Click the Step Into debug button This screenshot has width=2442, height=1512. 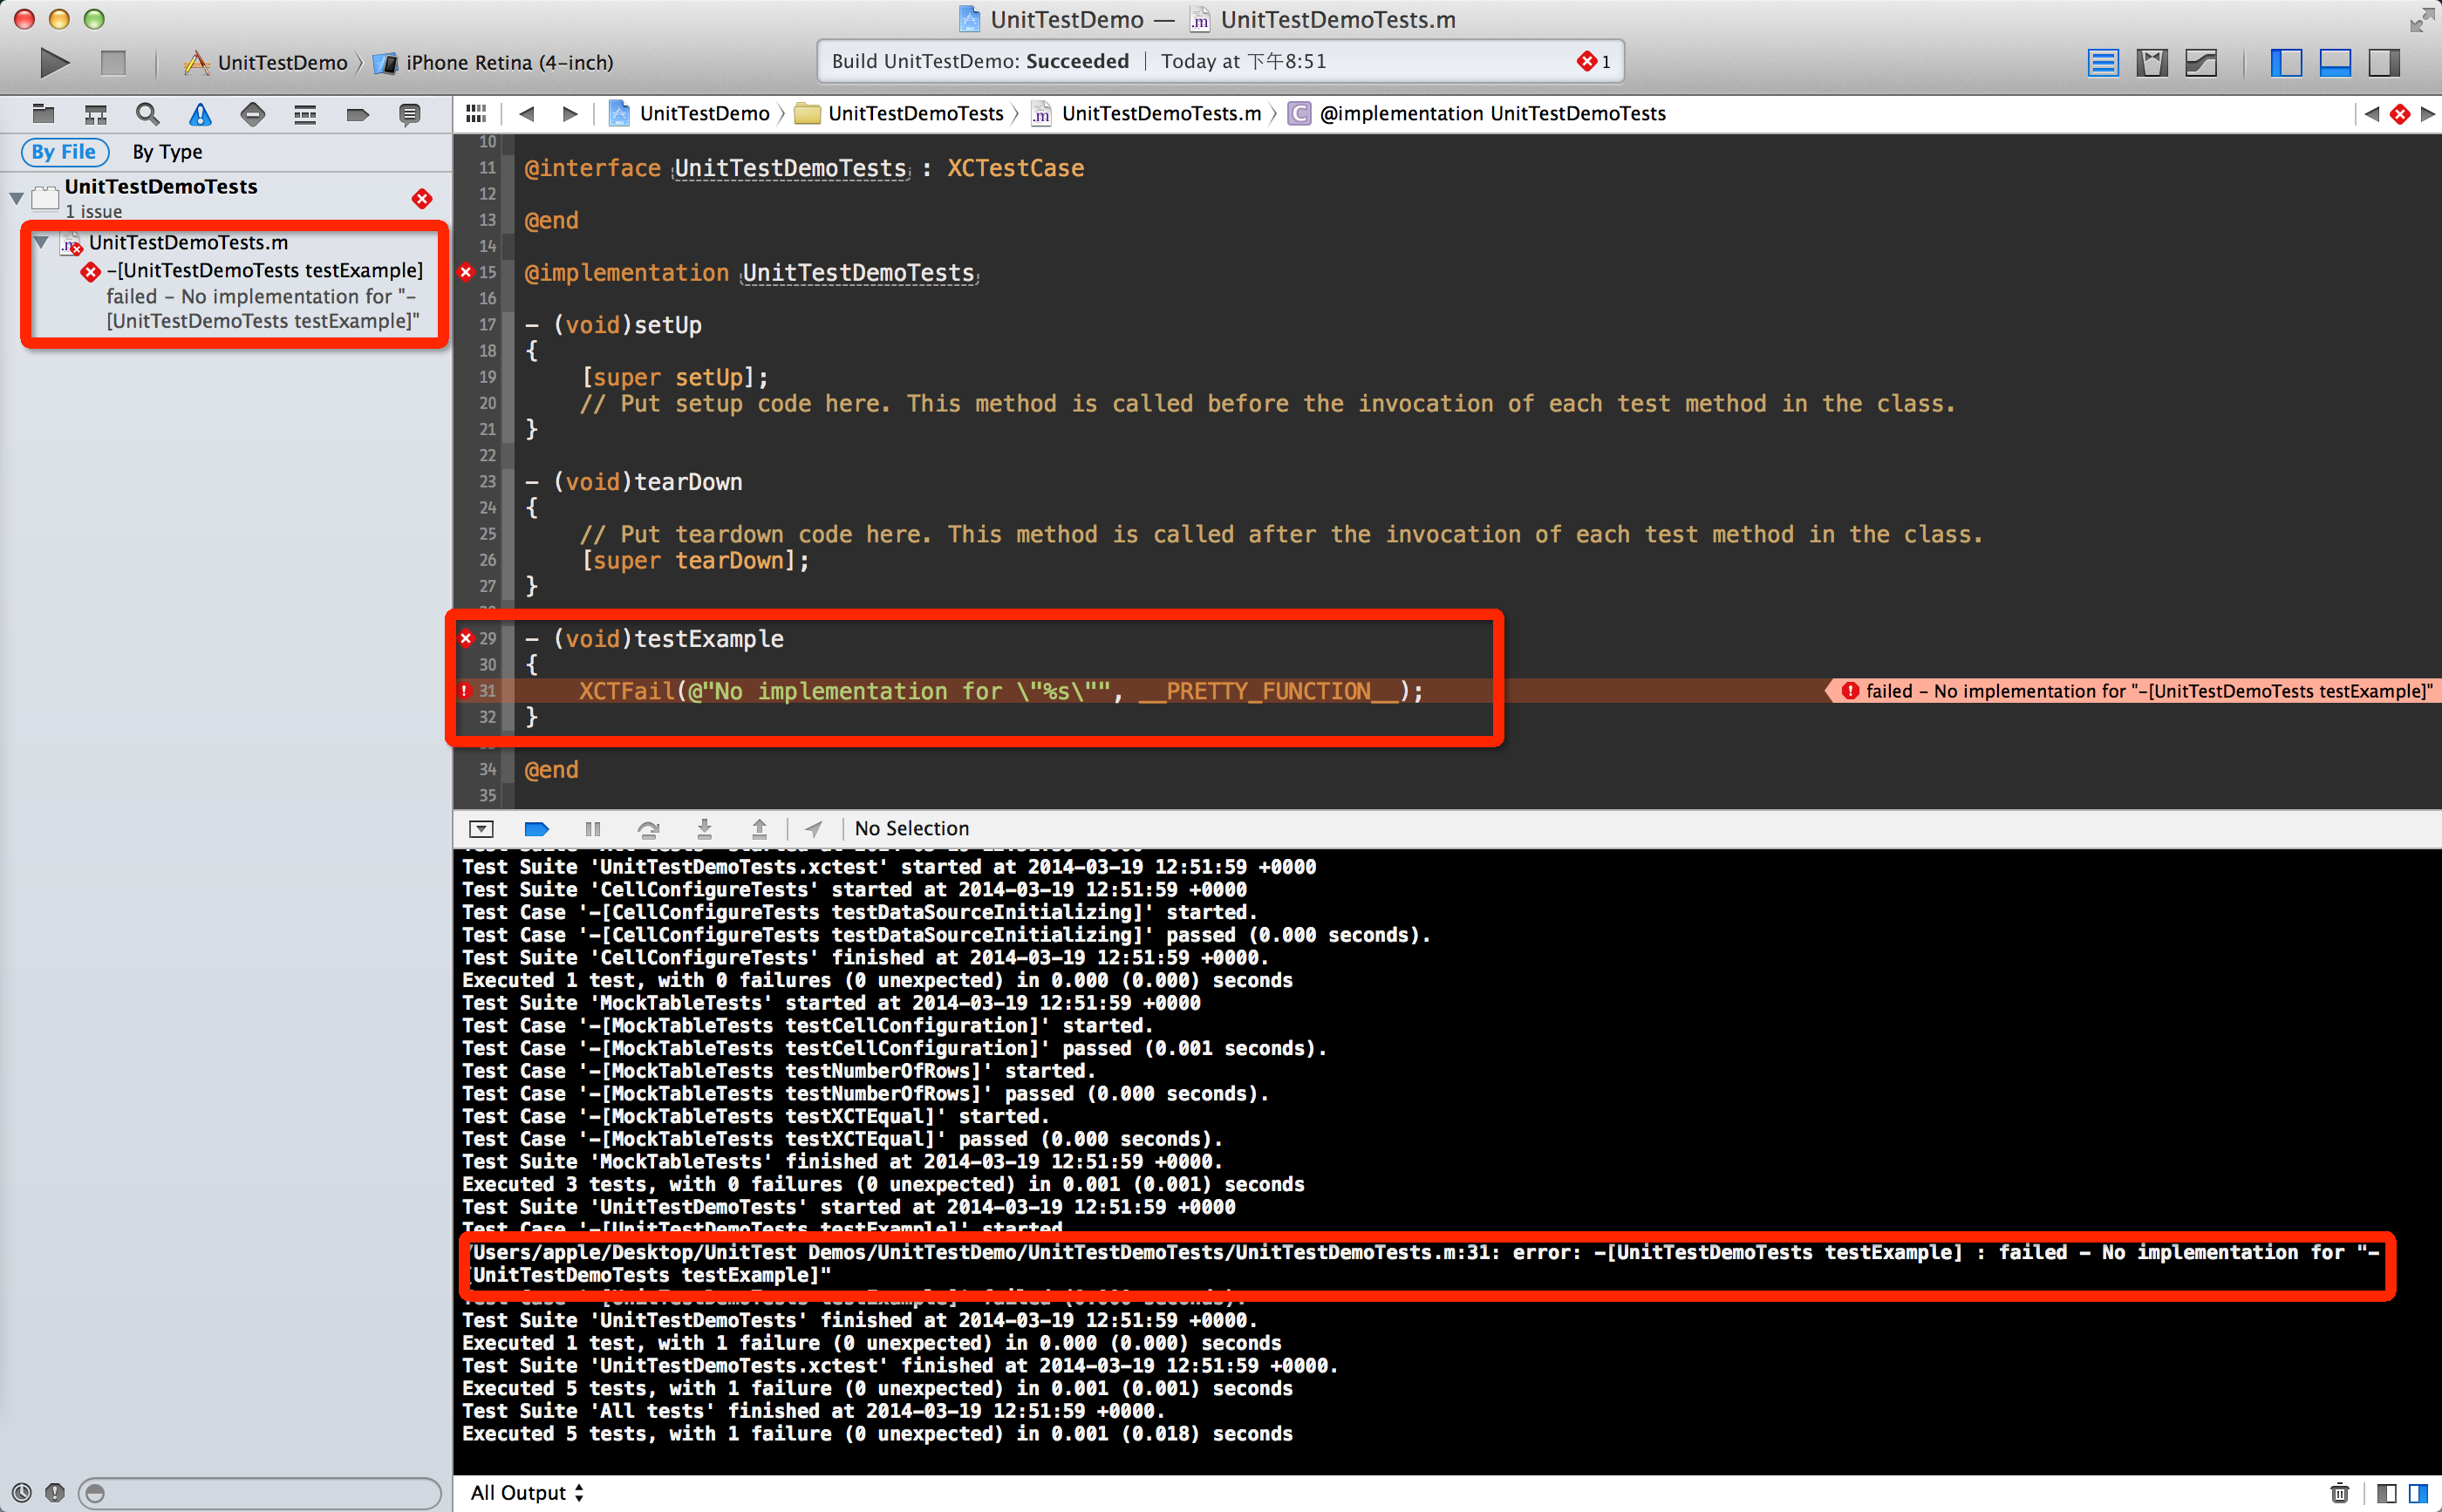pos(705,829)
